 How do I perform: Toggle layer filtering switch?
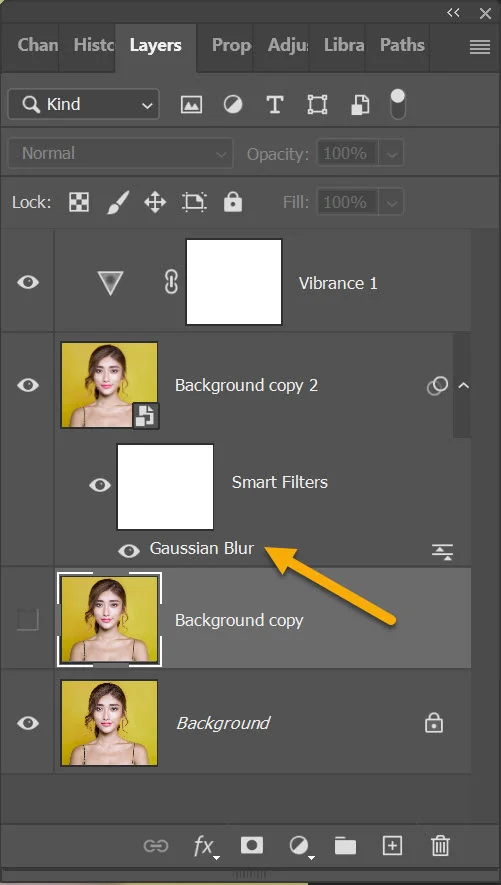(398, 104)
